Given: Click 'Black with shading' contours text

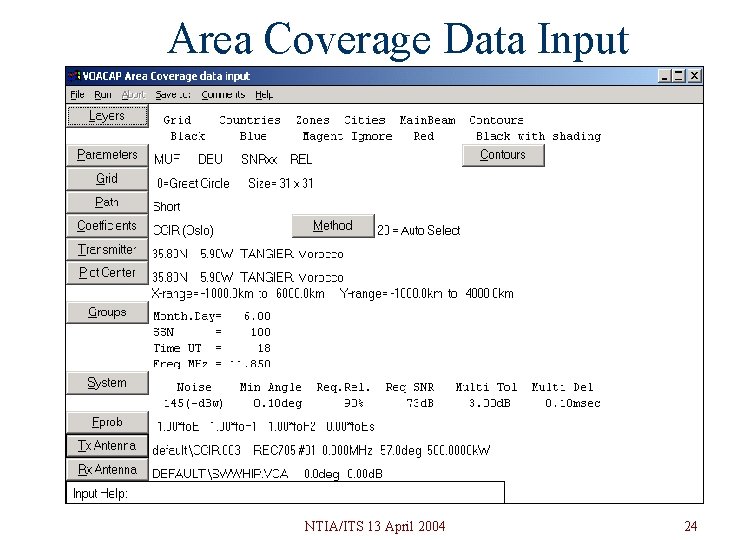Looking at the screenshot, I should coord(538,137).
